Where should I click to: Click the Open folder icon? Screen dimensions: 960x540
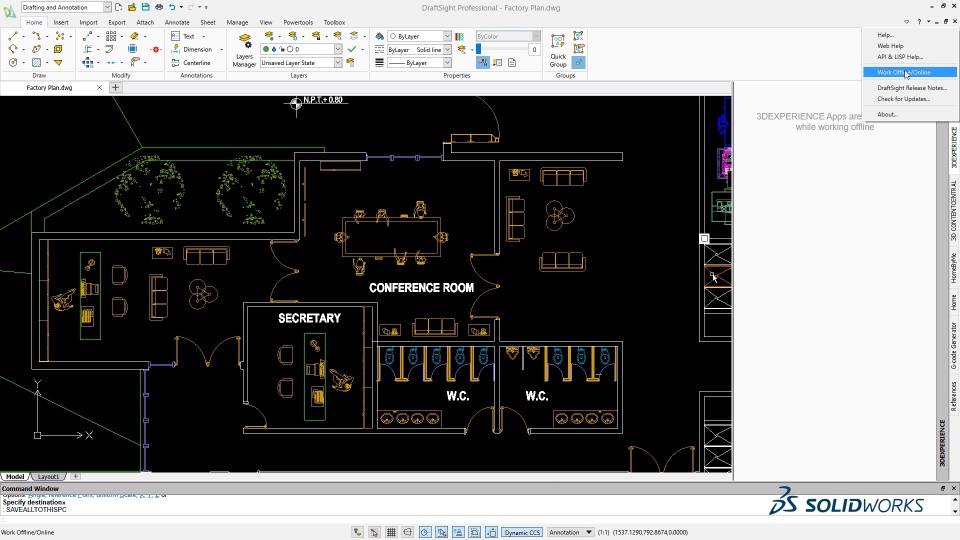(x=132, y=7)
